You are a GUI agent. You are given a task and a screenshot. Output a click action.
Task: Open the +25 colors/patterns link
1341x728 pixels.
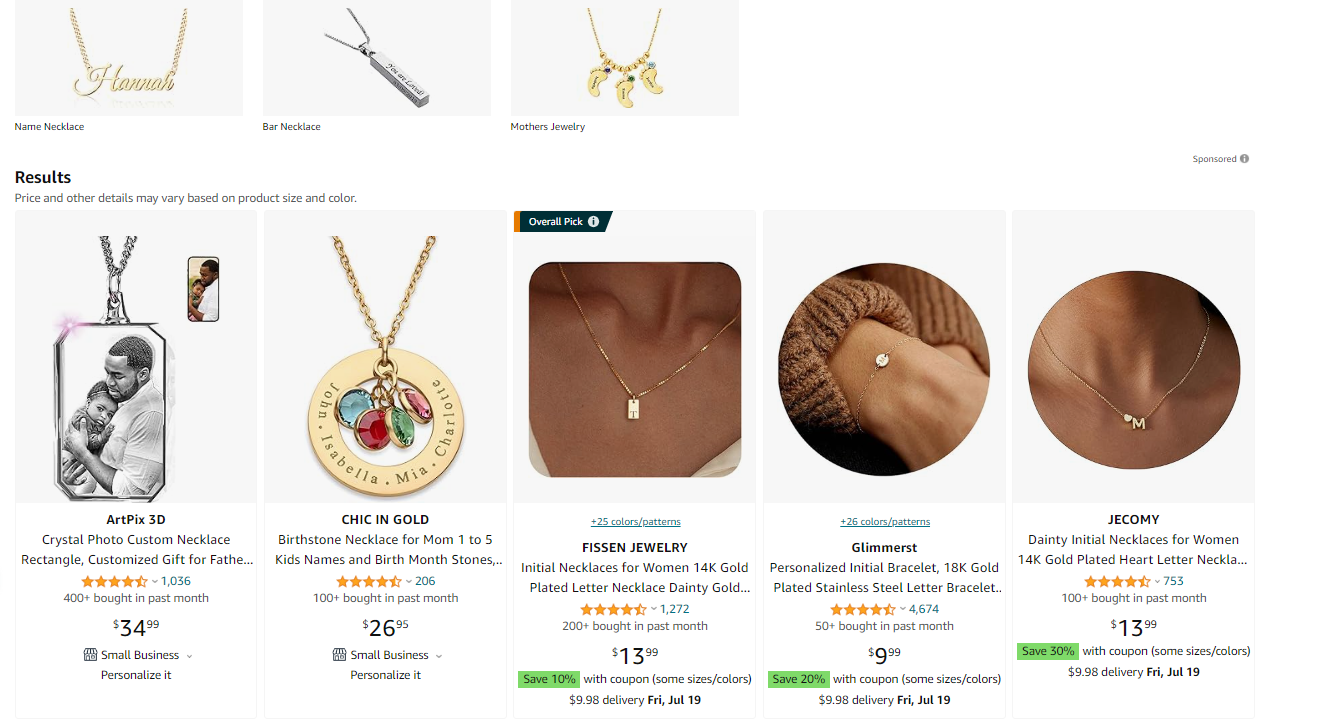click(635, 522)
